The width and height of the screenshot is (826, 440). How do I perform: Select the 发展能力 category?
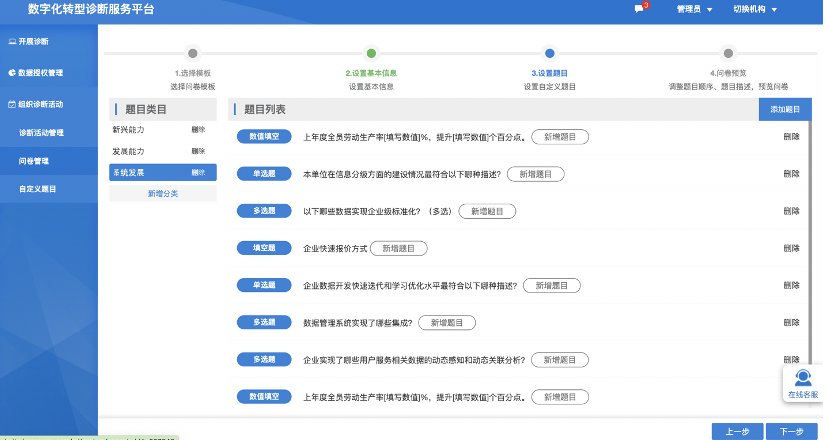(128, 151)
